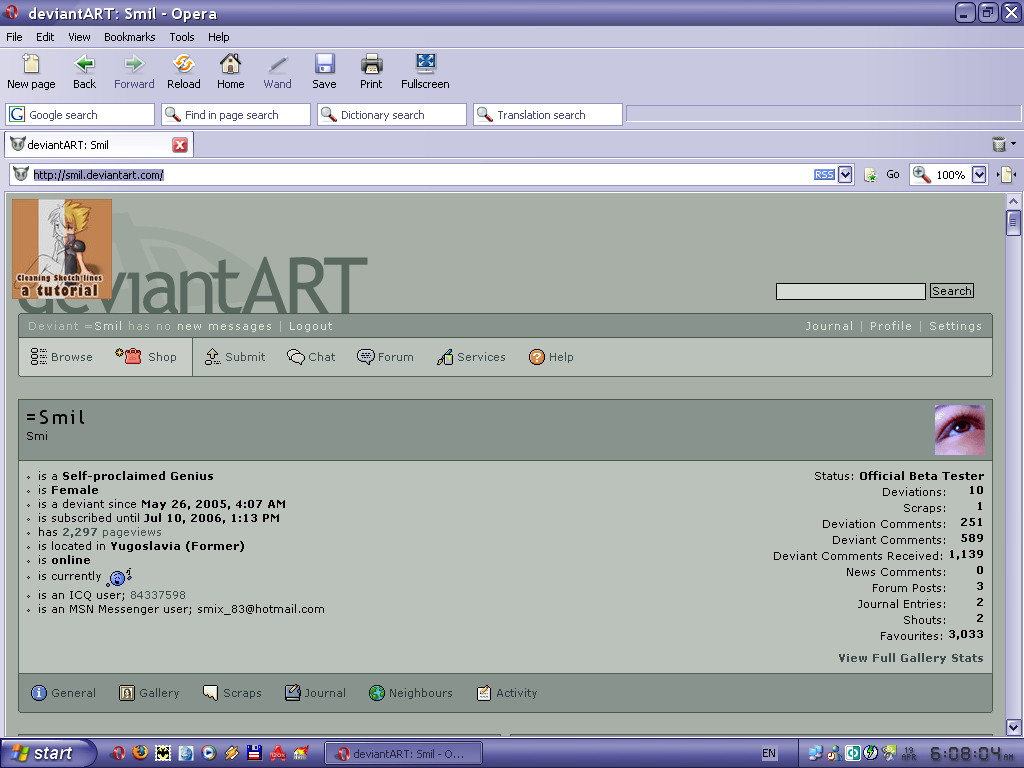Open the Journal link beside Profile

829,326
